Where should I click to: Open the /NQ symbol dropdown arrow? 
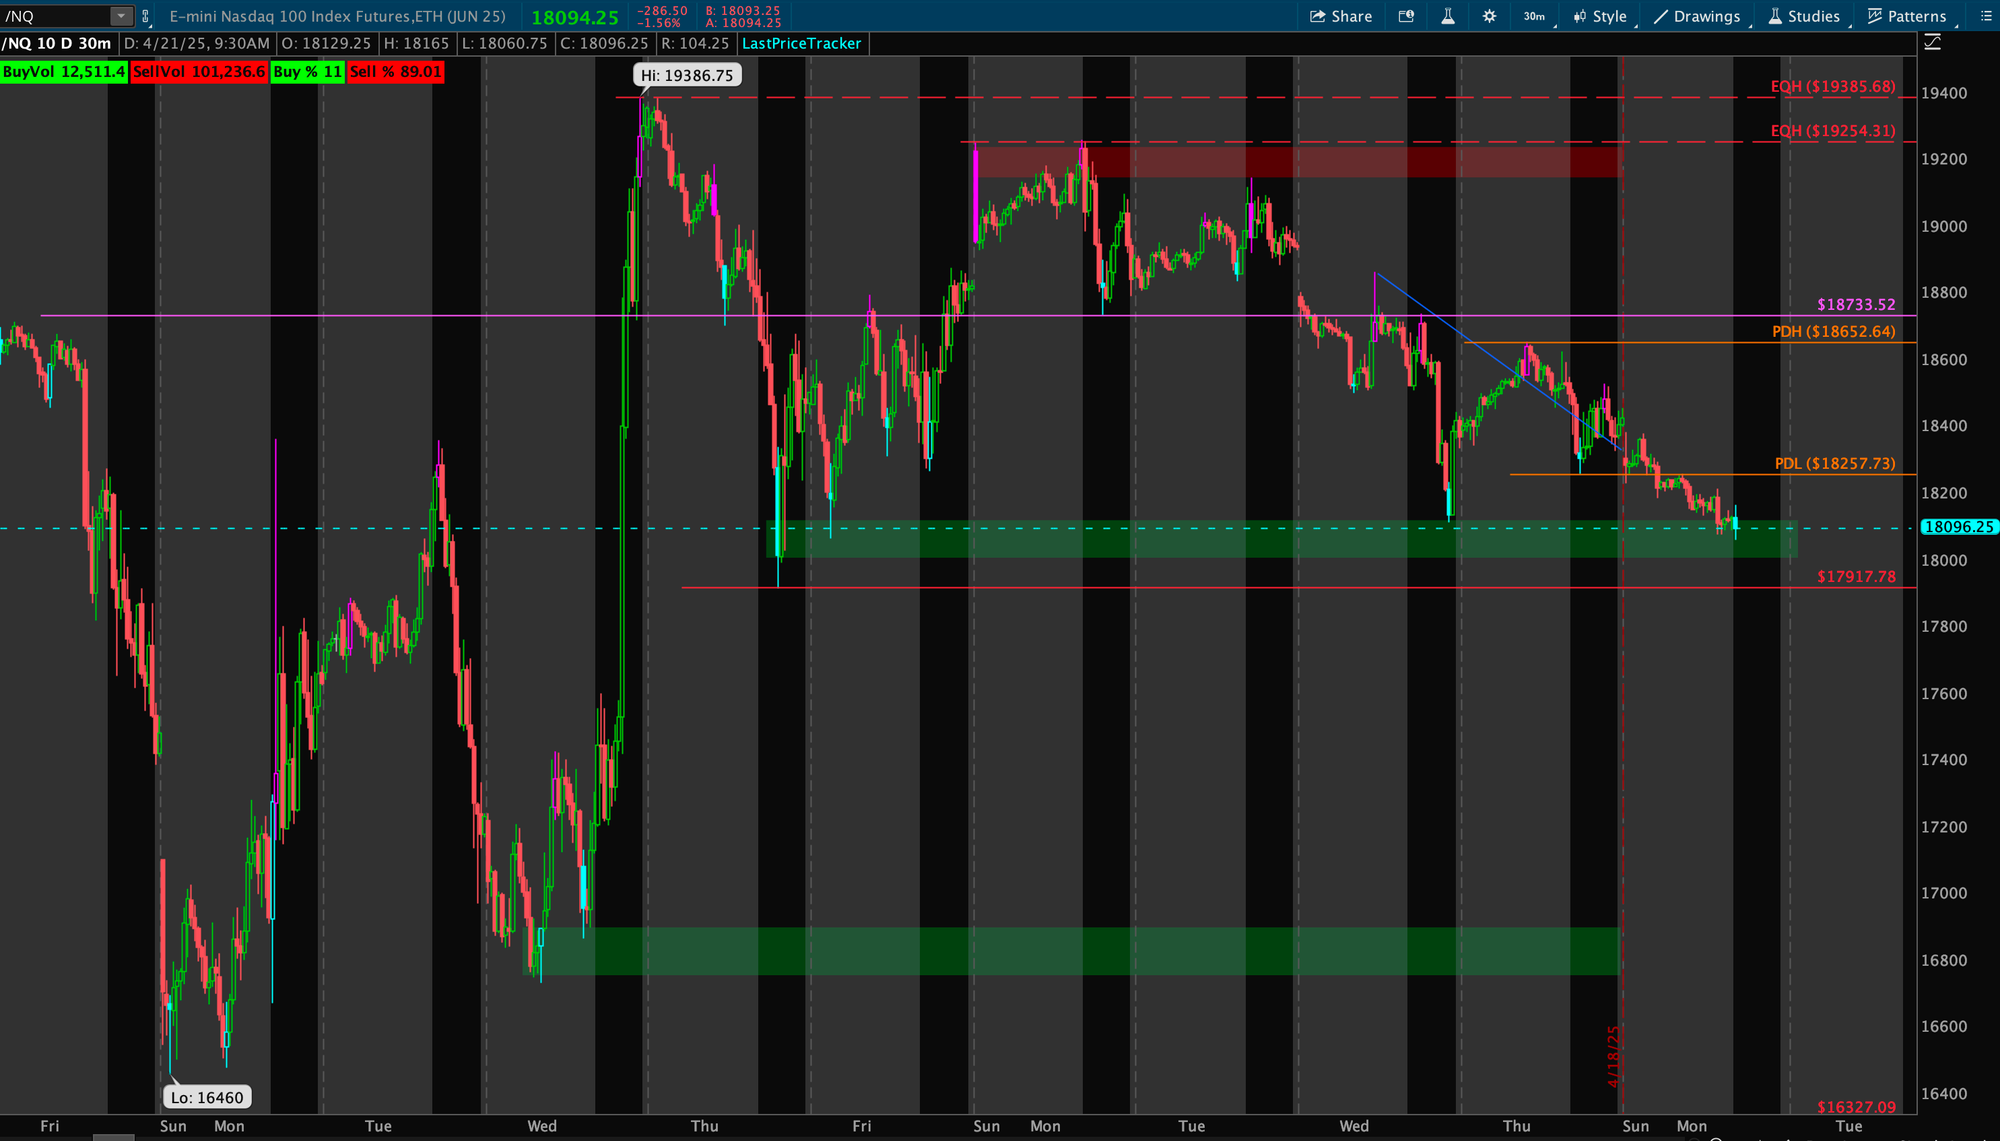click(x=121, y=16)
